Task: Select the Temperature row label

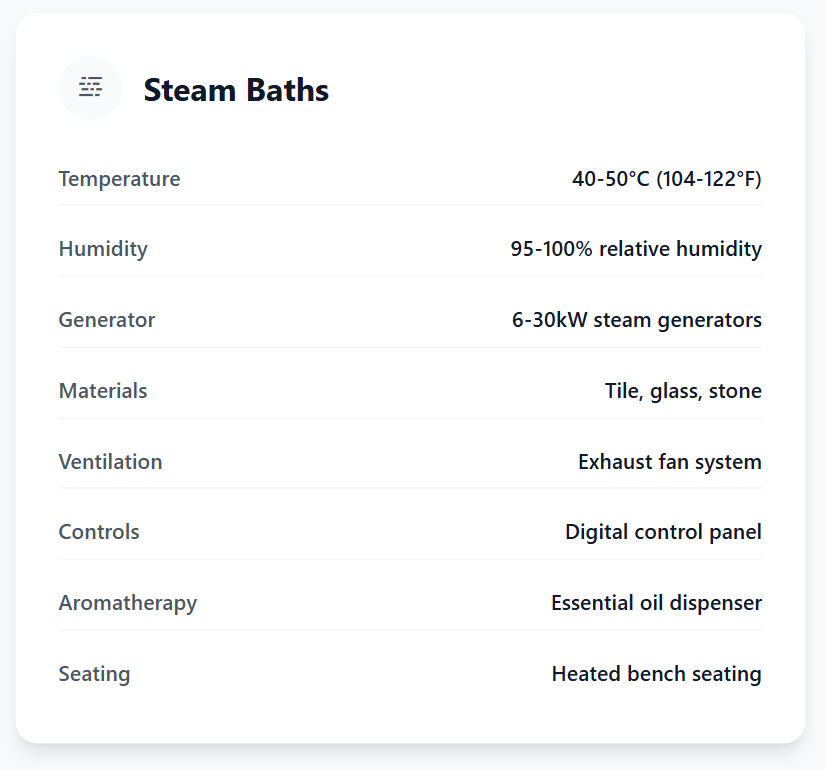Action: [x=119, y=179]
